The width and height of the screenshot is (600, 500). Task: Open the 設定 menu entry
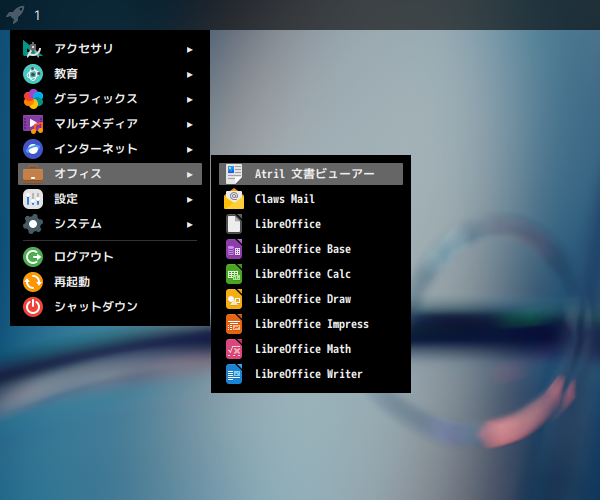click(110, 199)
